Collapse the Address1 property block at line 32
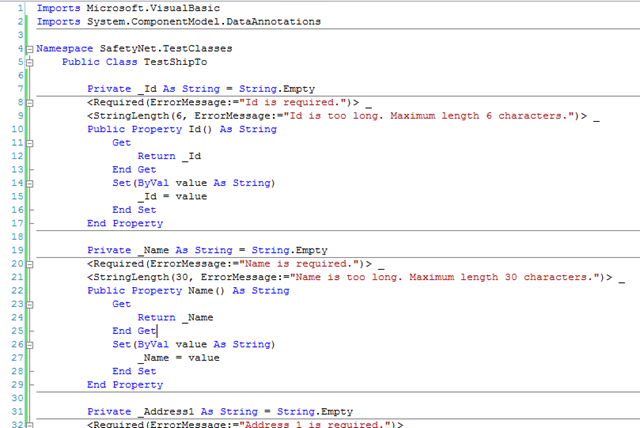Screen dimensions: 640x428 29,425
